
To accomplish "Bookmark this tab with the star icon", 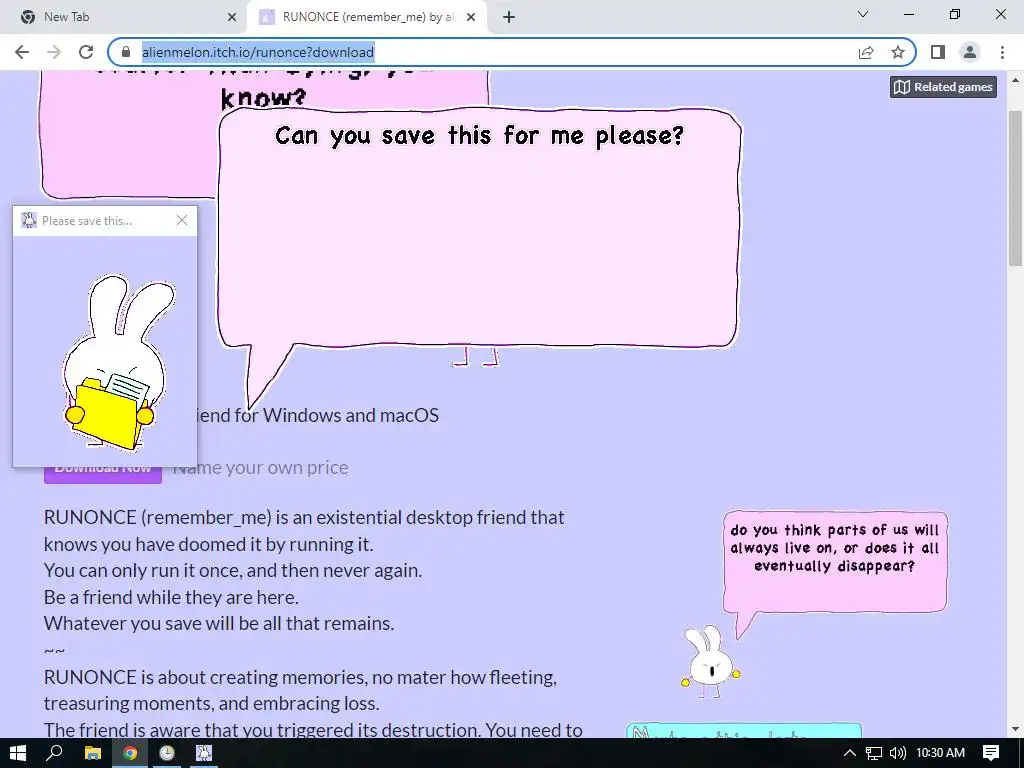I will pyautogui.click(x=898, y=52).
